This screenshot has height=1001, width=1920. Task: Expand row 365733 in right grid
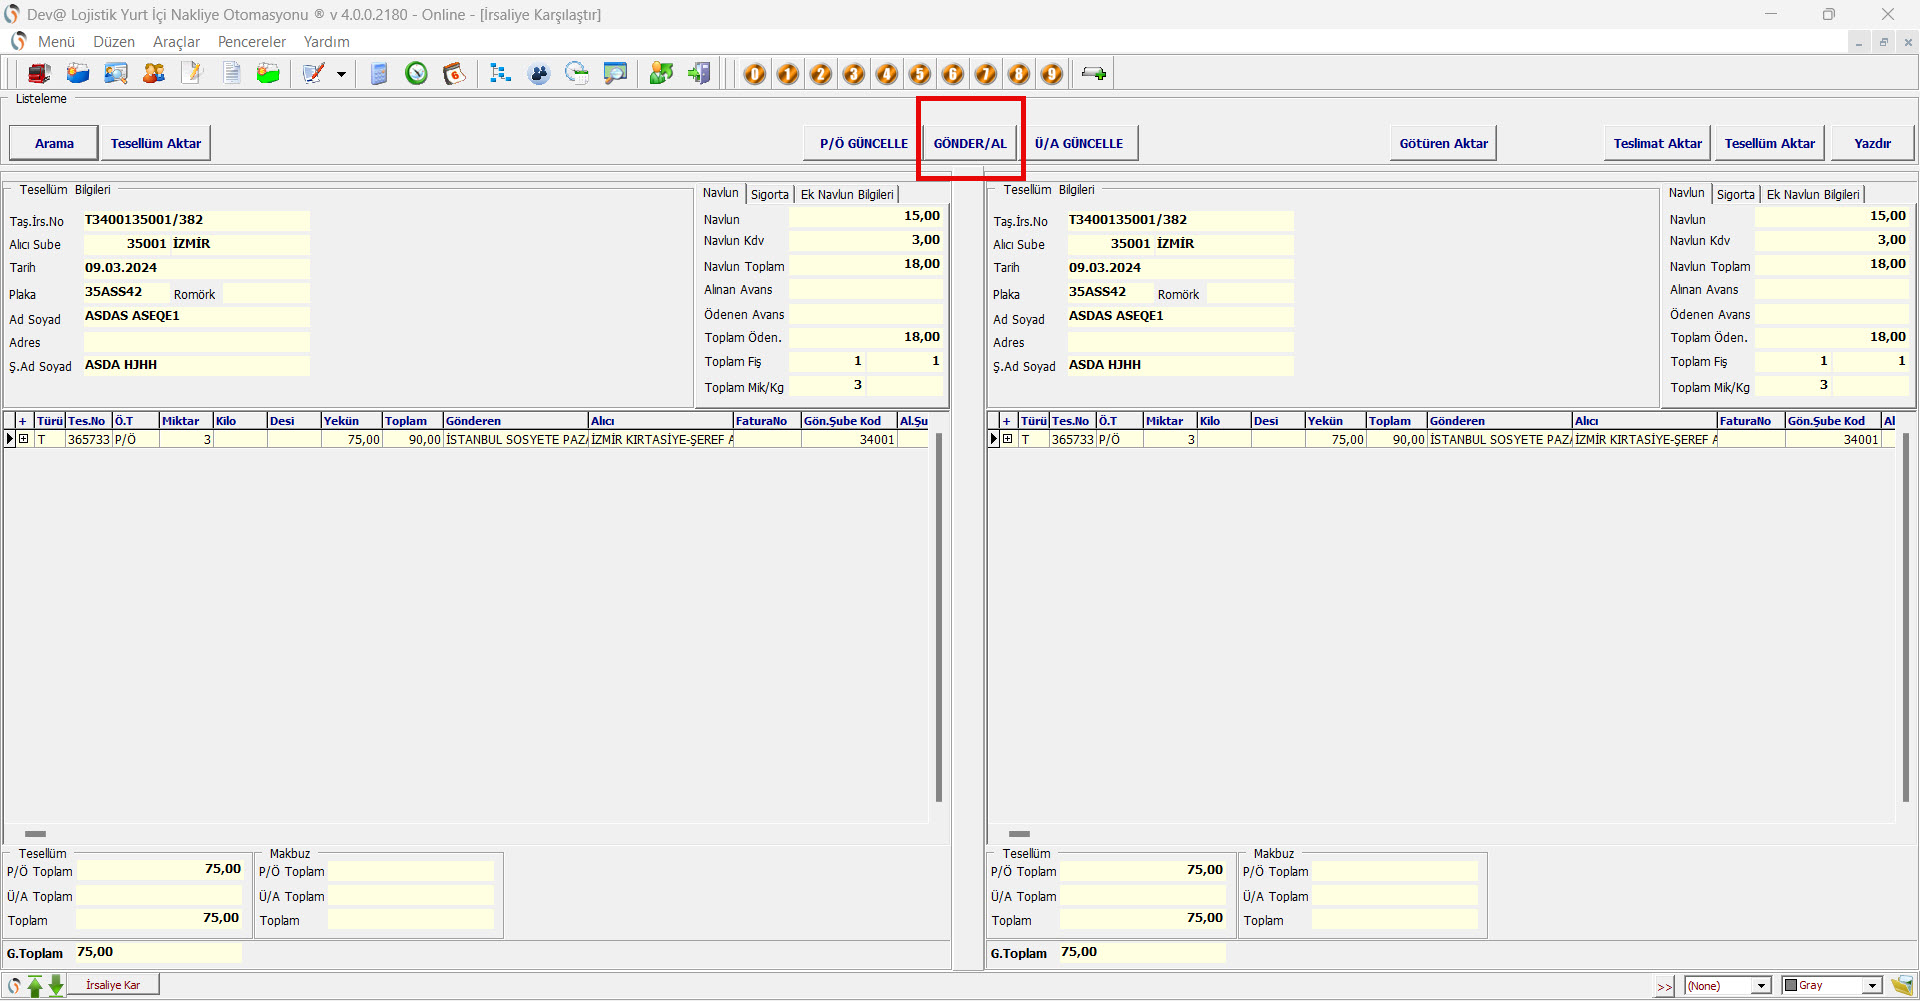pos(1008,439)
